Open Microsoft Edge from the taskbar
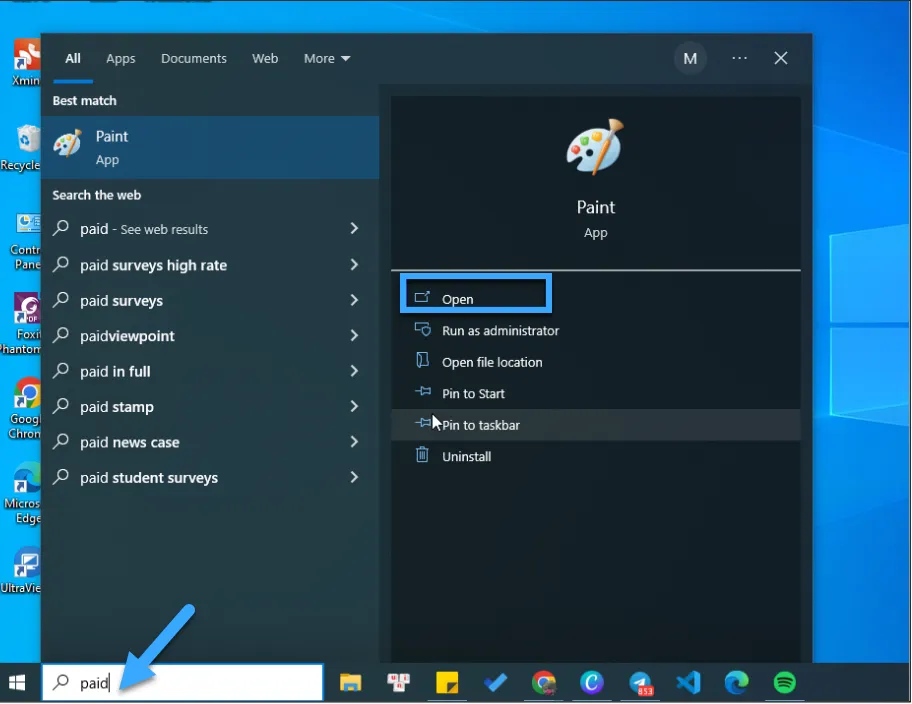 point(736,682)
